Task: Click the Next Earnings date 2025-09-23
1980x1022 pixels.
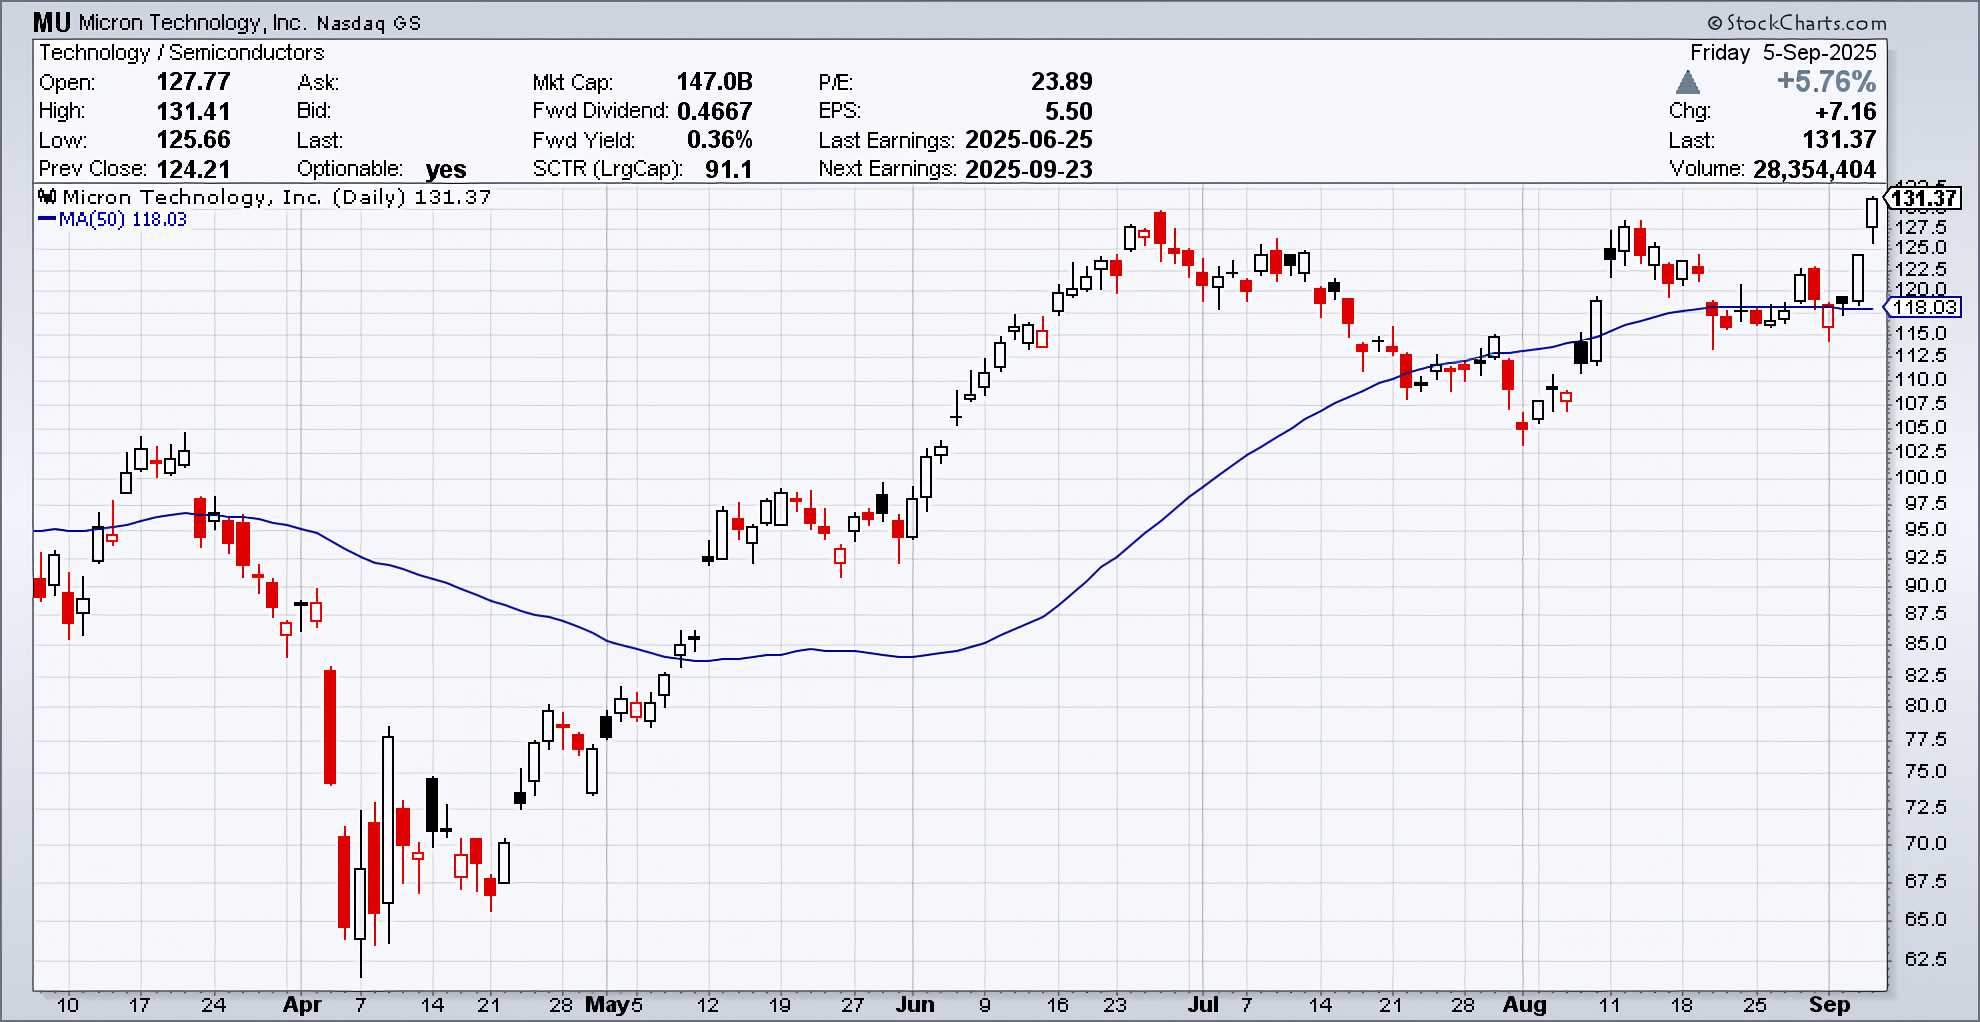Action: pos(1029,169)
